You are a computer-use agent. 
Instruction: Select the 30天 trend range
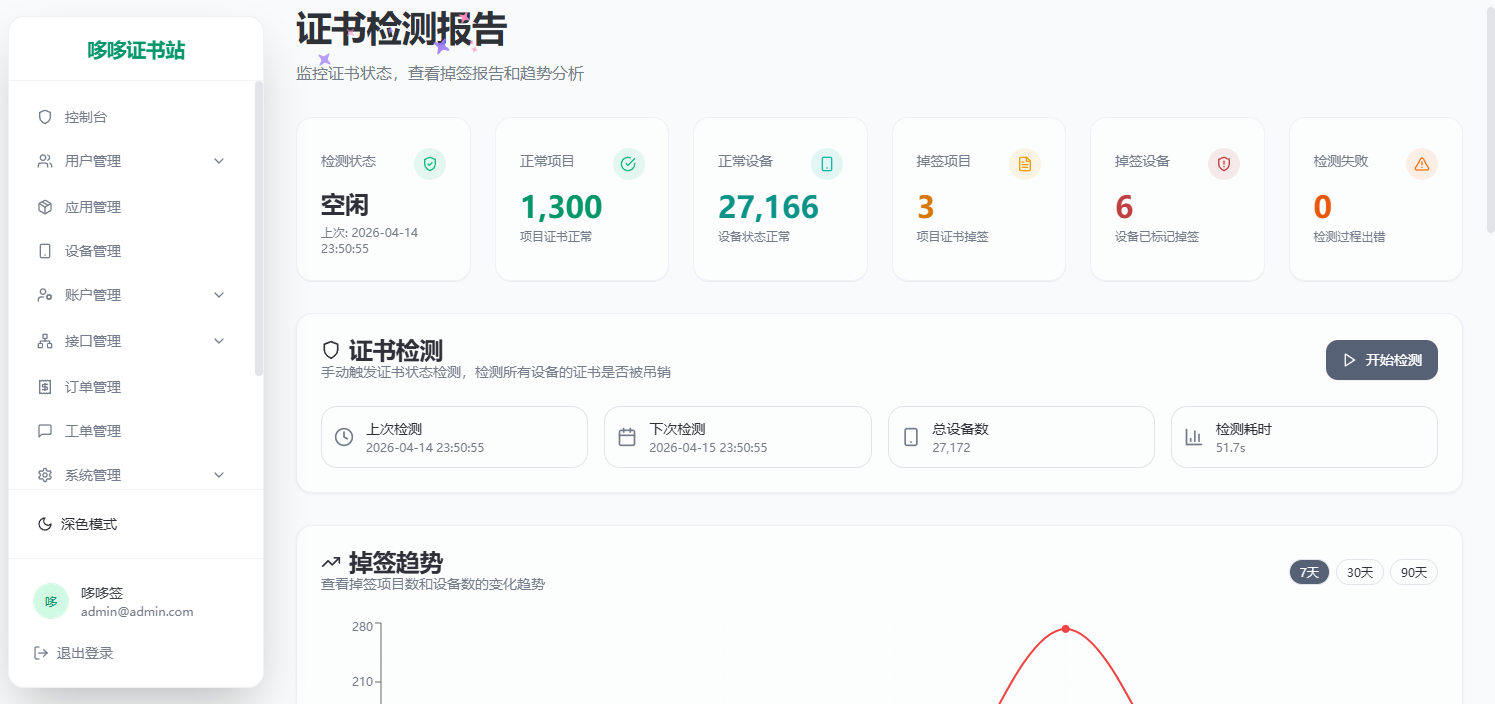(1360, 572)
